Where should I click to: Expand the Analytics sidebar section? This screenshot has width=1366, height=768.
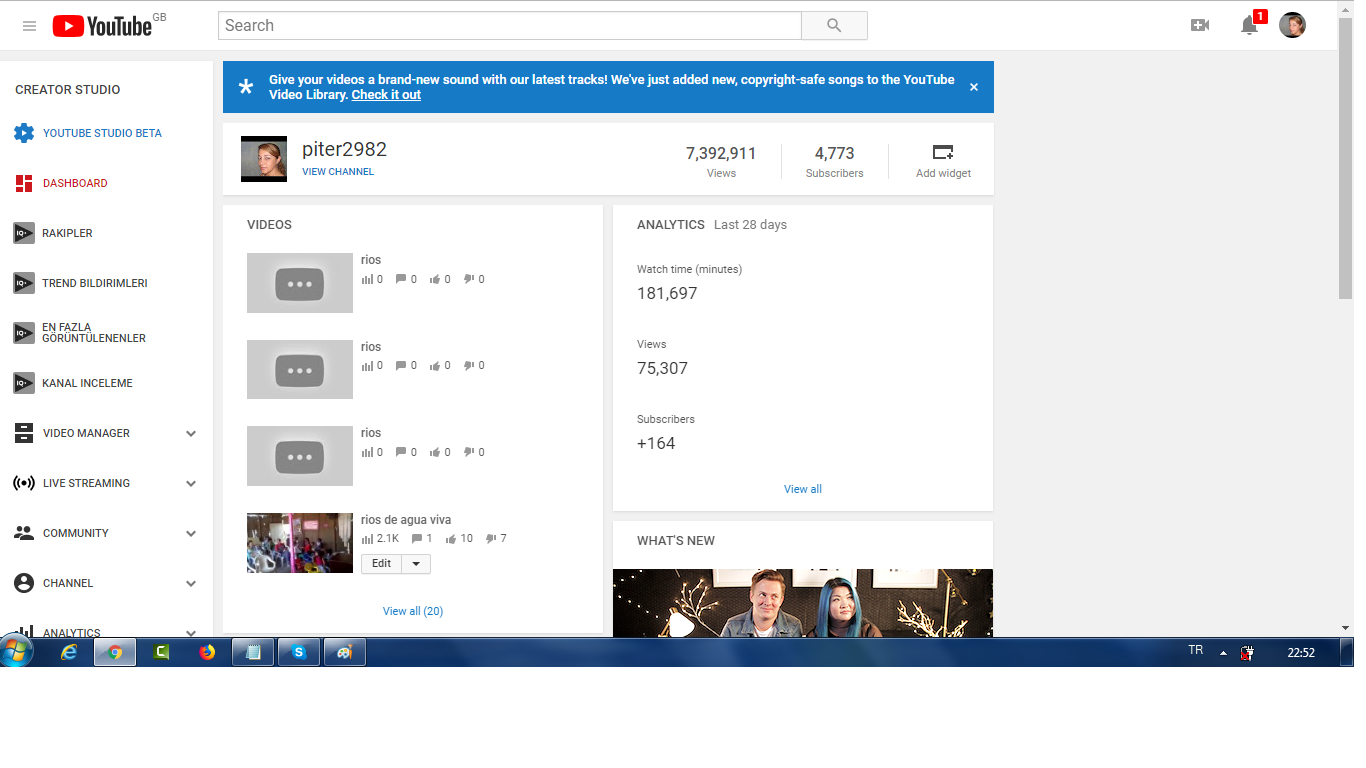click(x=191, y=633)
